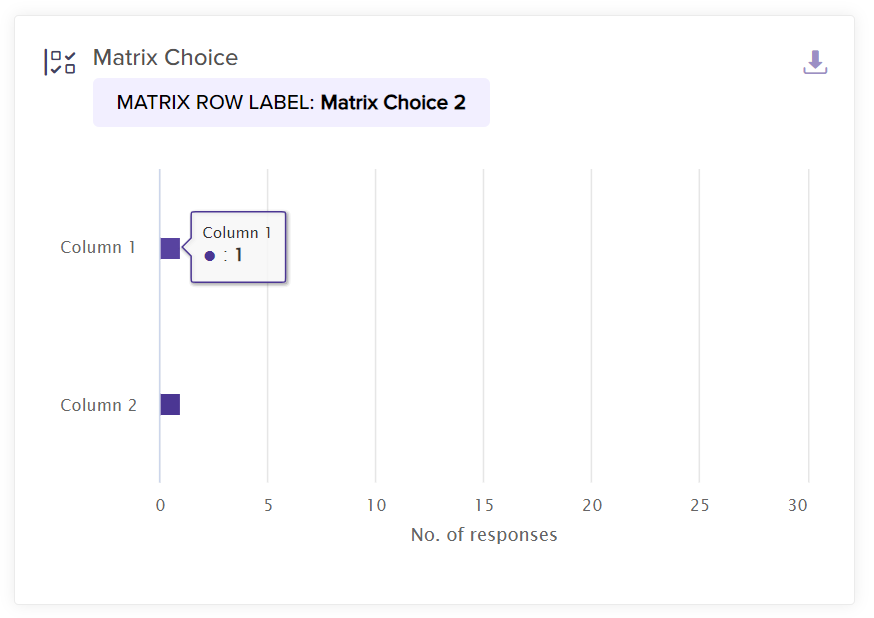Viewport: 874px width, 618px height.
Task: Click the No. of responses axis title
Action: [484, 535]
